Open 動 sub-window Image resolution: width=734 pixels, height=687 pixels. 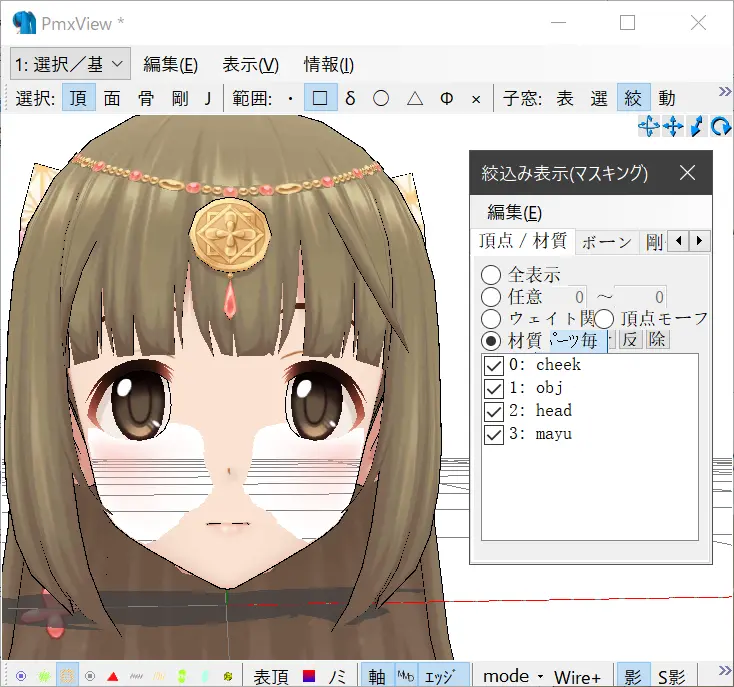tap(667, 98)
